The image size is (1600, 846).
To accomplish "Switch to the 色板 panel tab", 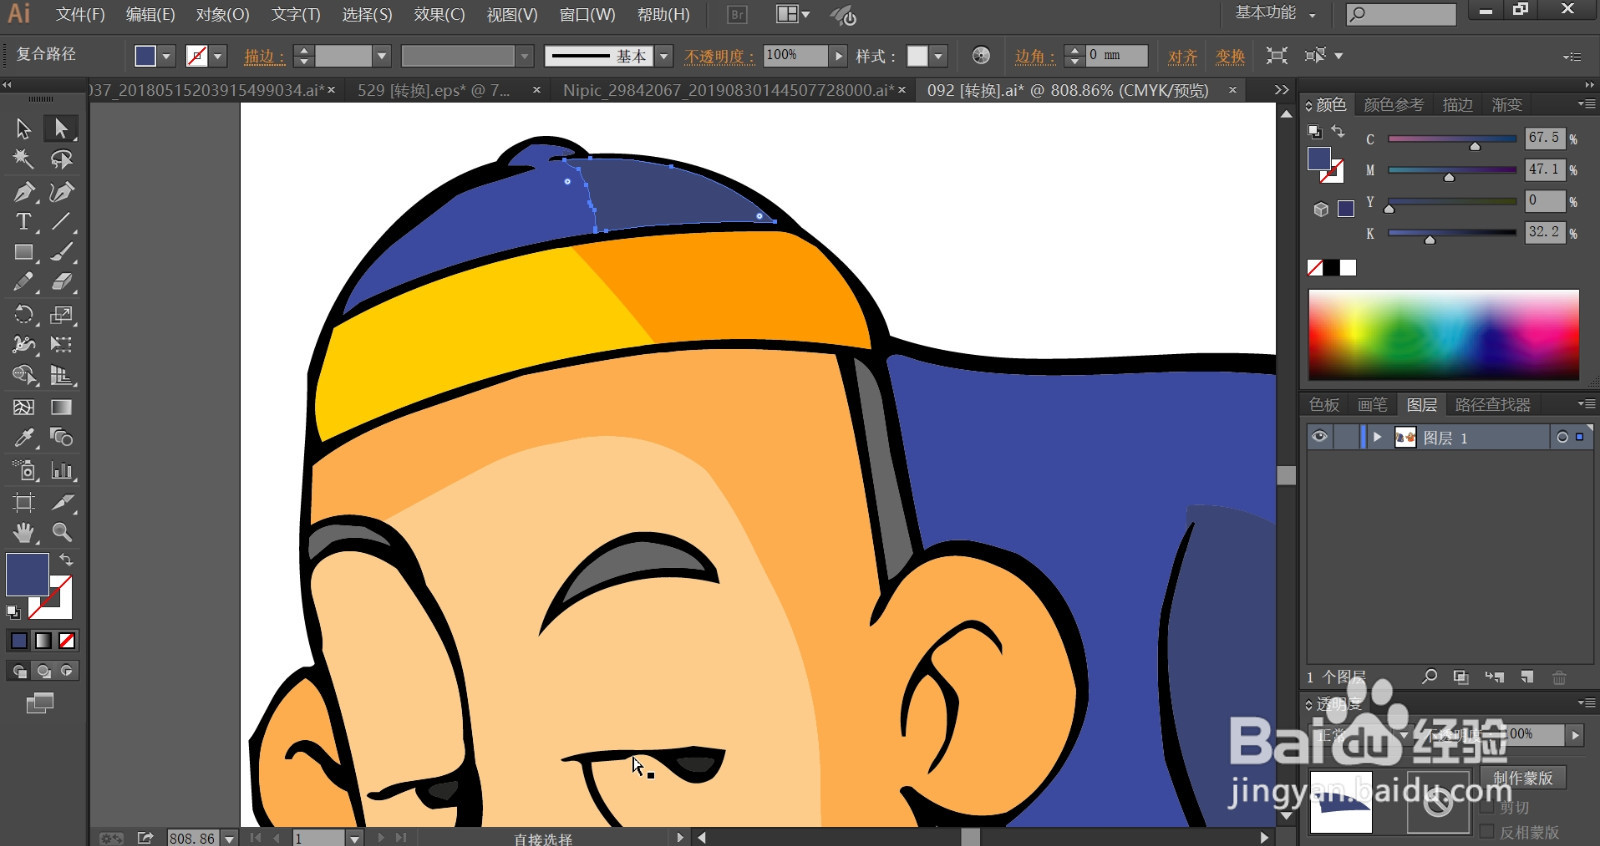I will coord(1324,404).
